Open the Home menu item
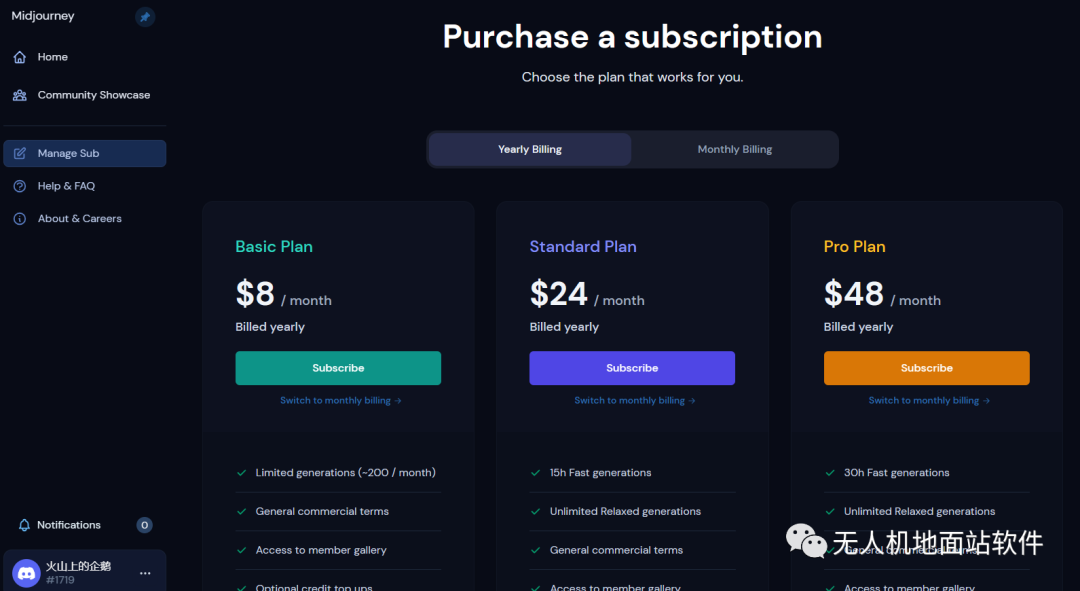 point(53,57)
